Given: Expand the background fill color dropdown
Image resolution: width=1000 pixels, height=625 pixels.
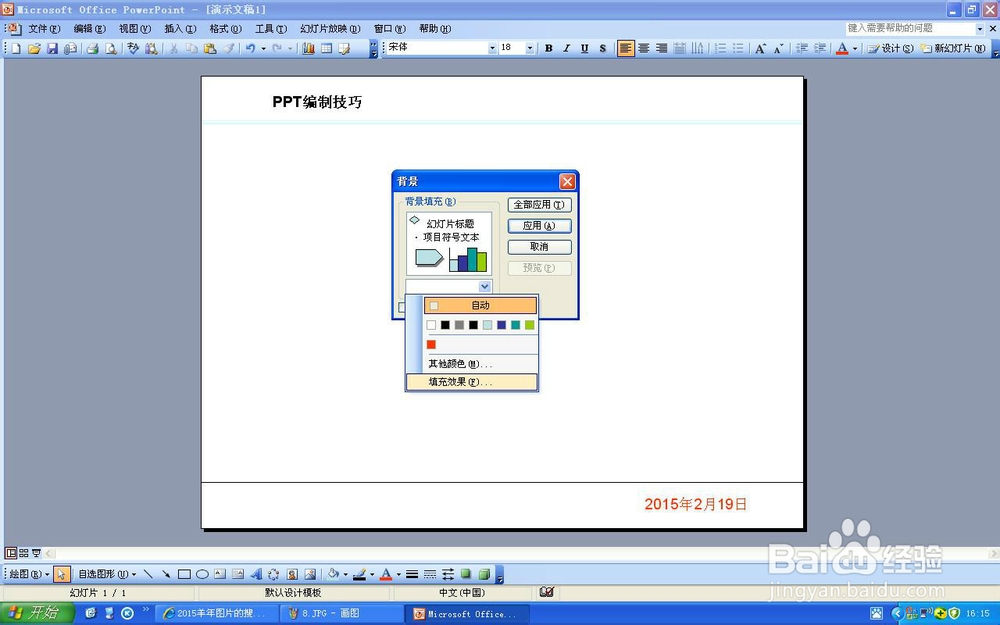Looking at the screenshot, I should coord(485,286).
